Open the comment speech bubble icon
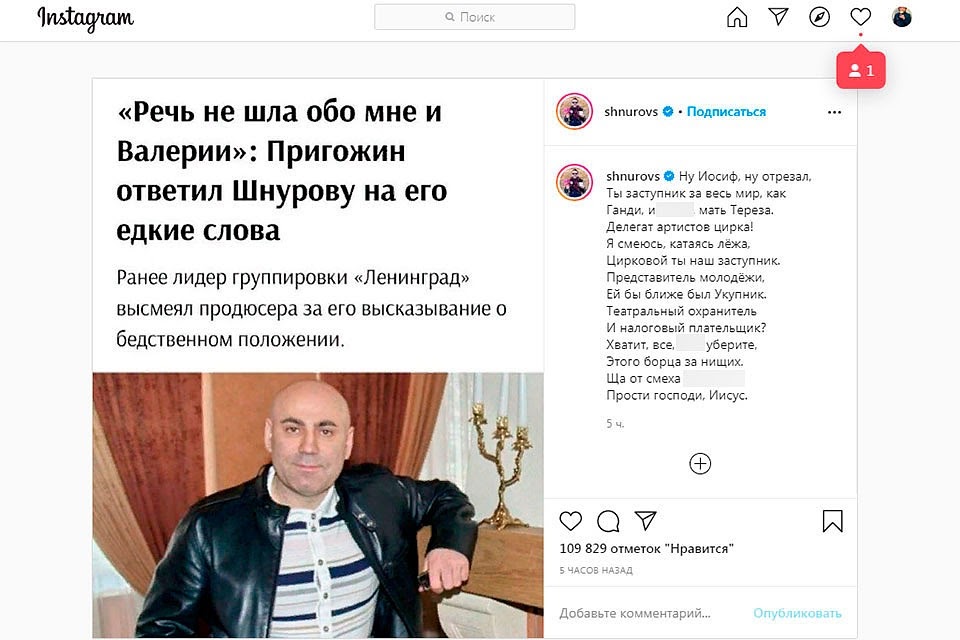This screenshot has width=960, height=640. (x=608, y=521)
